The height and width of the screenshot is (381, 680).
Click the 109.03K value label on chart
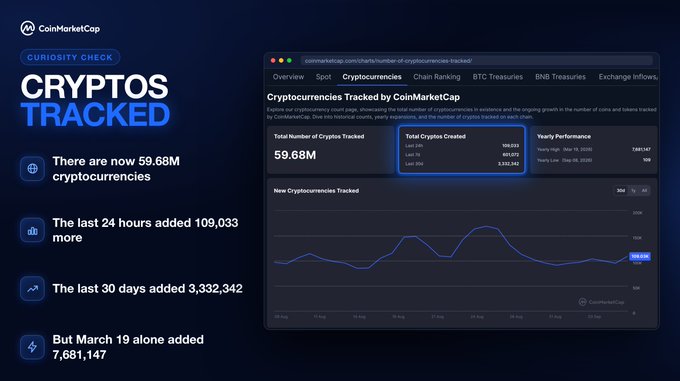click(640, 257)
